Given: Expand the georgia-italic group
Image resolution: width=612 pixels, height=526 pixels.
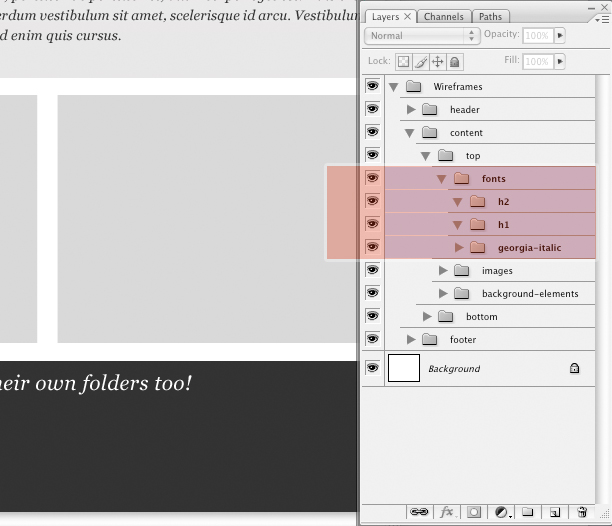Looking at the screenshot, I should pyautogui.click(x=459, y=247).
